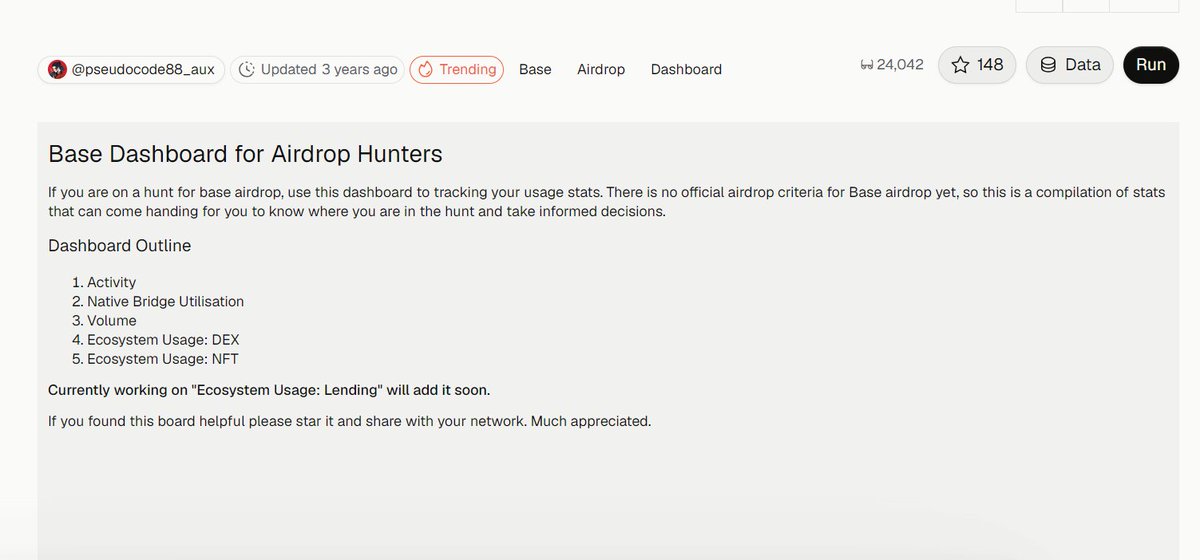1200x560 pixels.
Task: Click the database icon in Data
Action: (x=1048, y=65)
